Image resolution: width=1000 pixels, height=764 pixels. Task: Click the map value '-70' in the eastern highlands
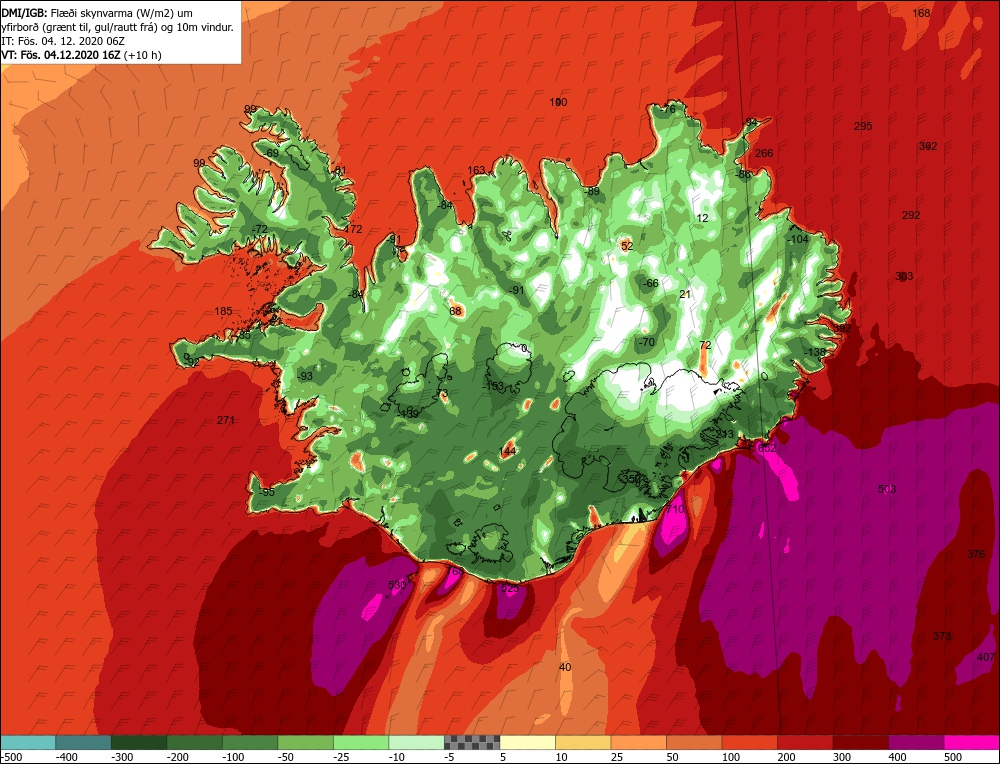[647, 342]
